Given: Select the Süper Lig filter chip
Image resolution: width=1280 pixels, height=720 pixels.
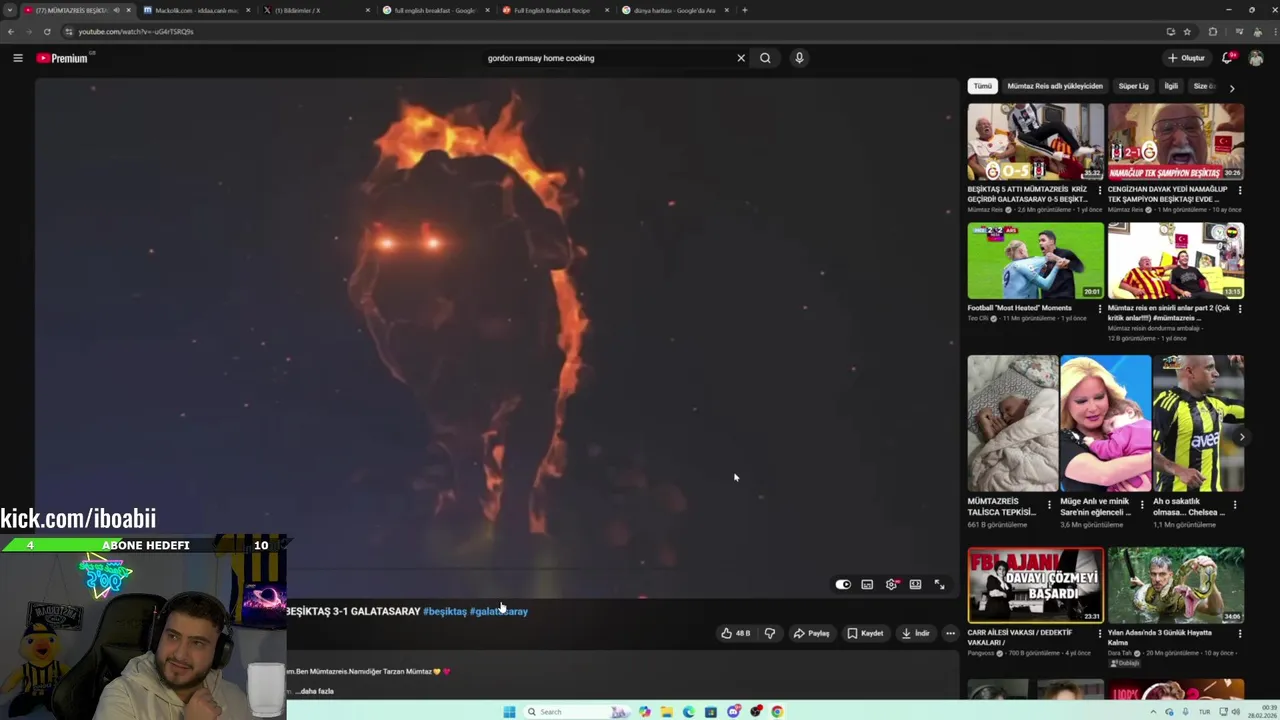Looking at the screenshot, I should point(1133,86).
